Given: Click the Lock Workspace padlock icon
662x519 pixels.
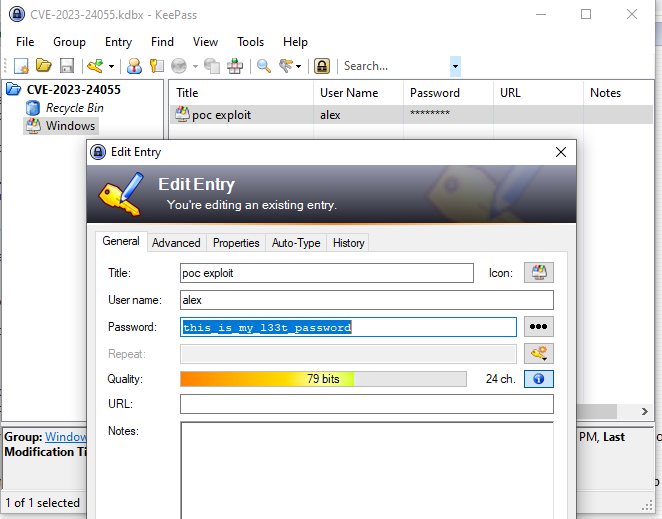Looking at the screenshot, I should pyautogui.click(x=322, y=66).
